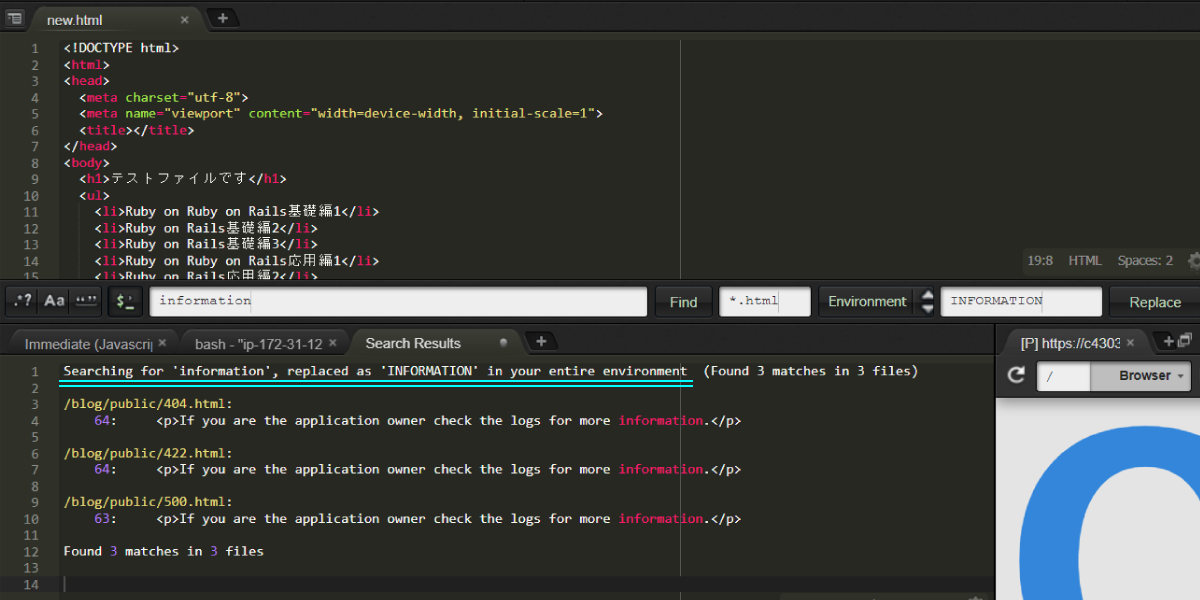
Task: Click the 'Found 3 matches in 3 files' line
Action: point(164,551)
